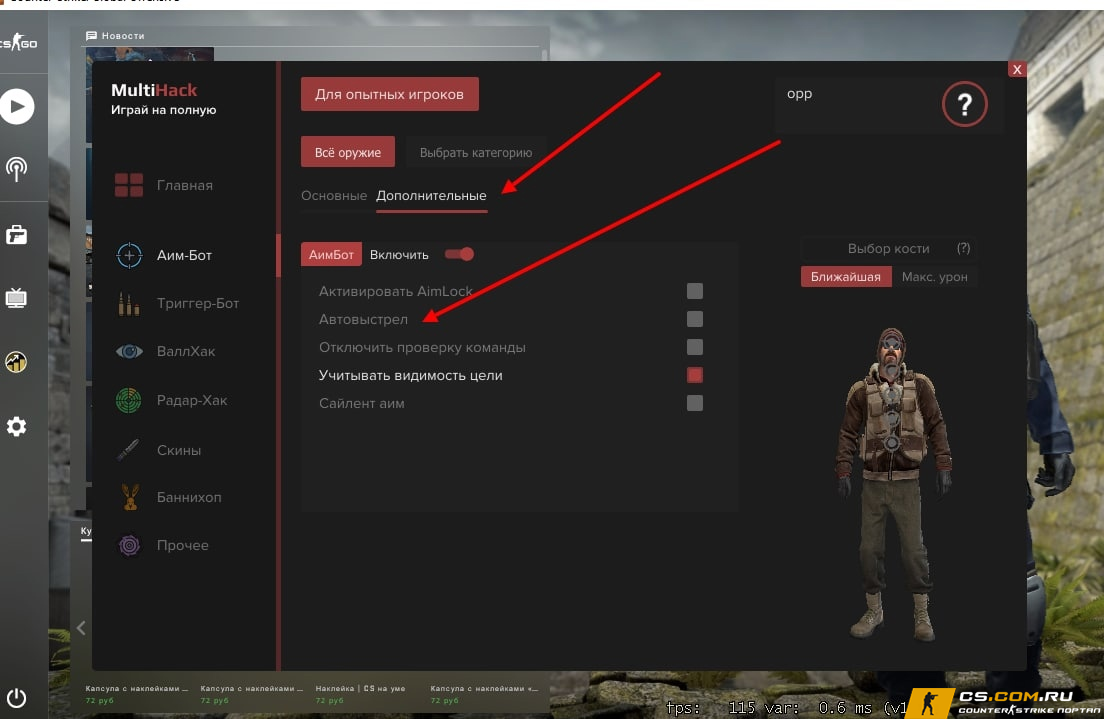Select the ВаллХак eye icon
Image resolution: width=1104 pixels, height=719 pixels.
click(x=129, y=351)
